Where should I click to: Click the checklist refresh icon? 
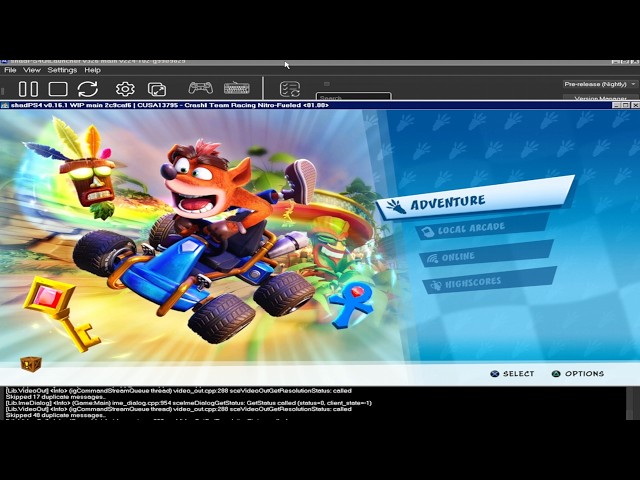[290, 89]
